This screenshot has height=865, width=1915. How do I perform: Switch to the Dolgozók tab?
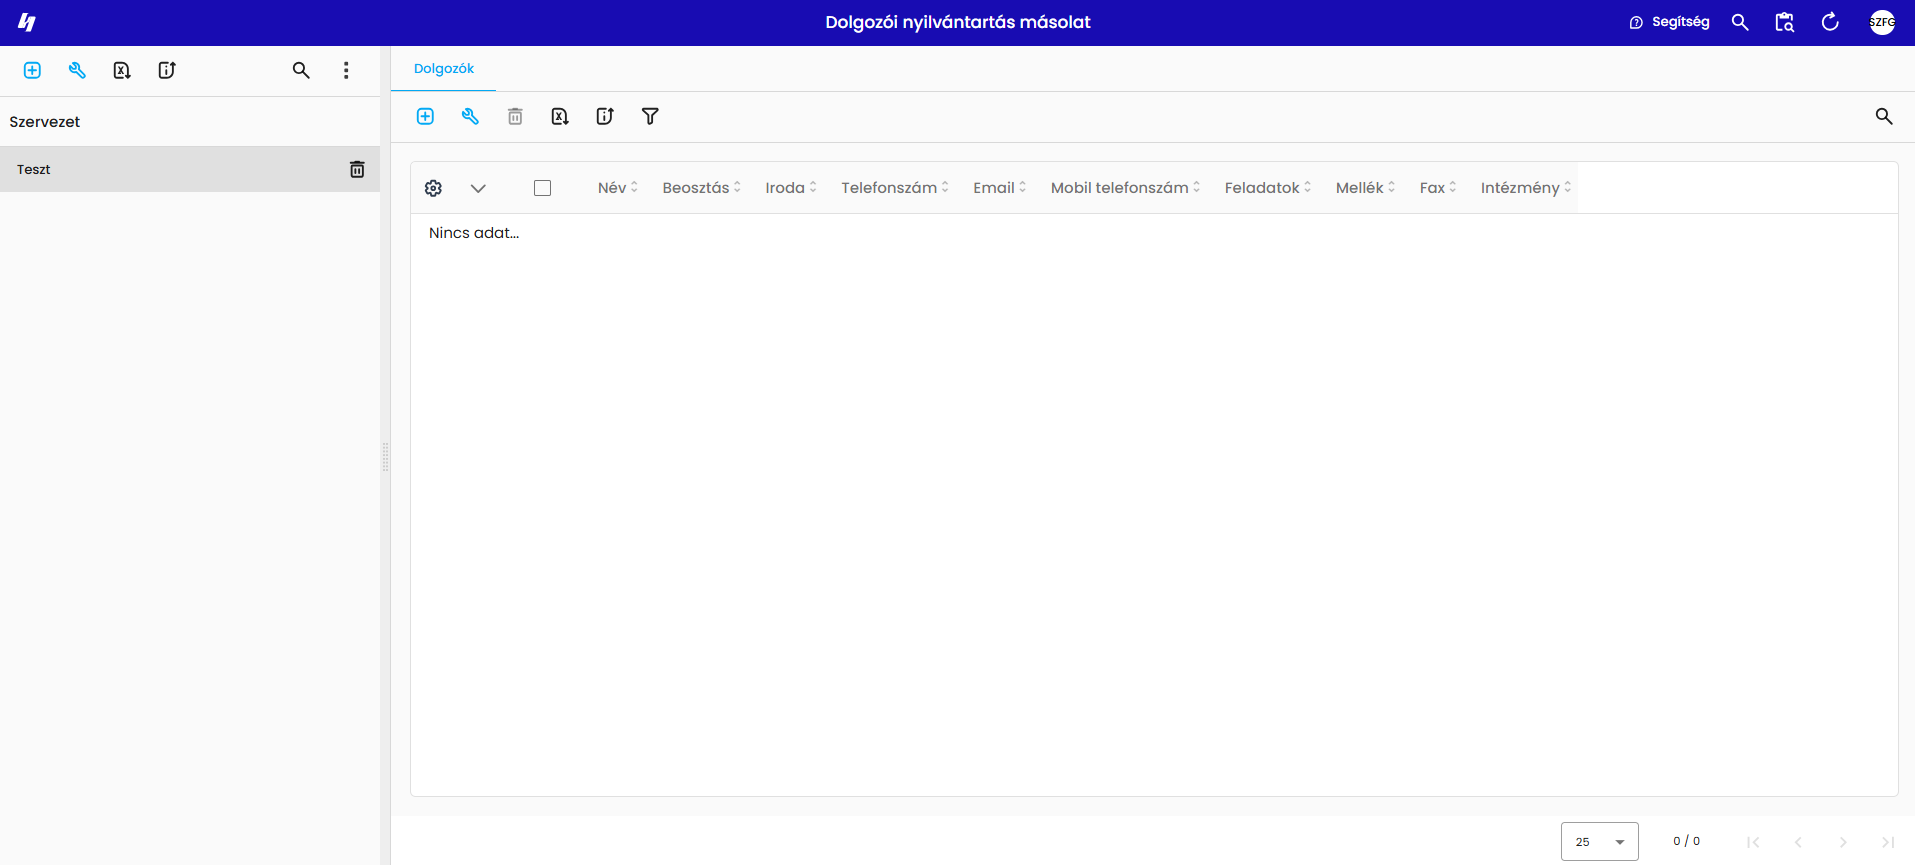444,69
